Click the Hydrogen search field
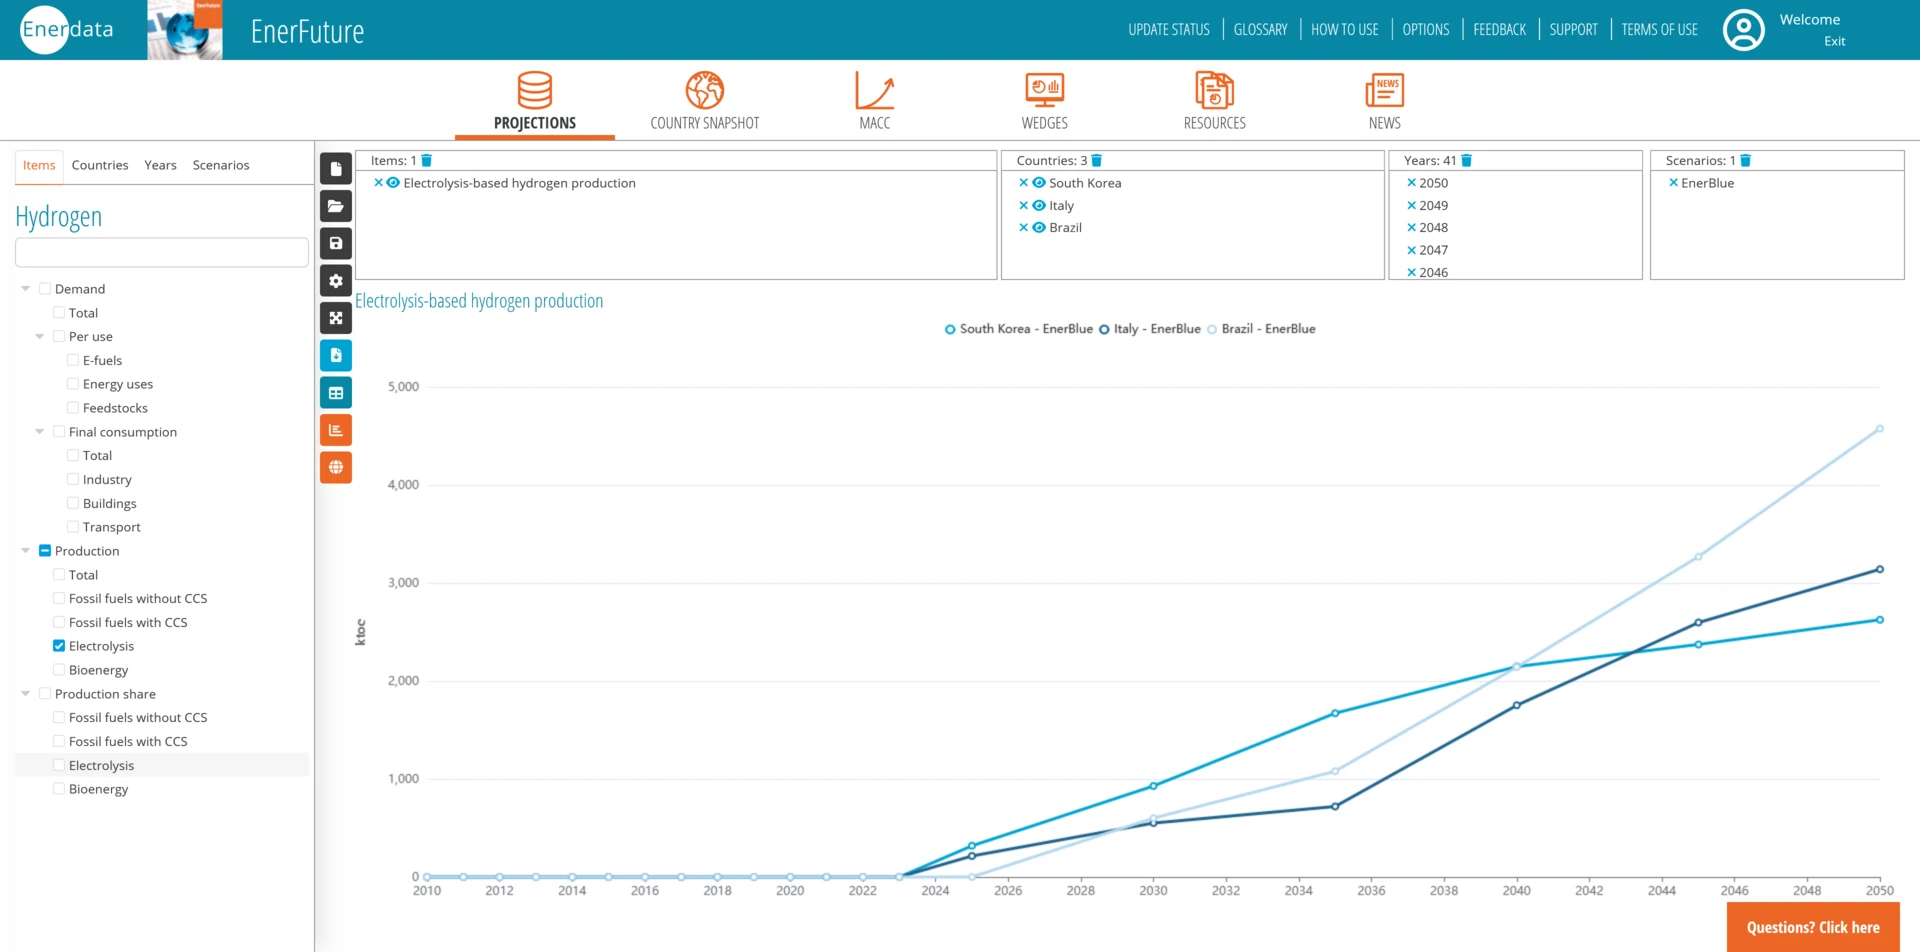 (162, 253)
